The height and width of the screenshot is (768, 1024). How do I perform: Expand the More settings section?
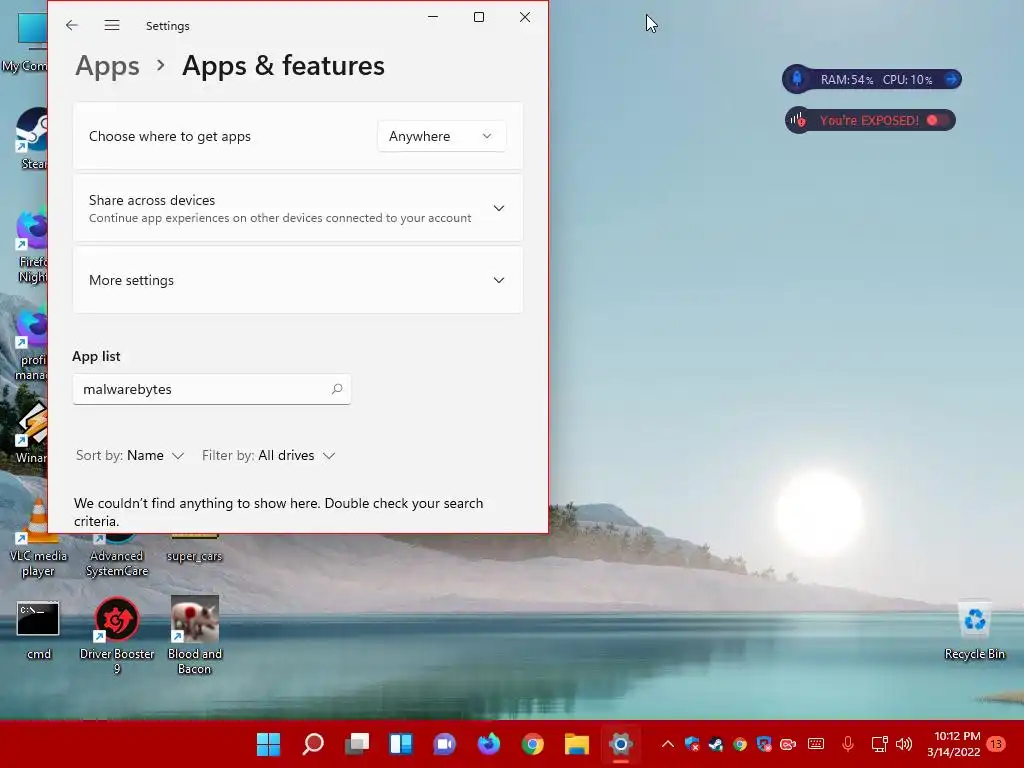[298, 280]
